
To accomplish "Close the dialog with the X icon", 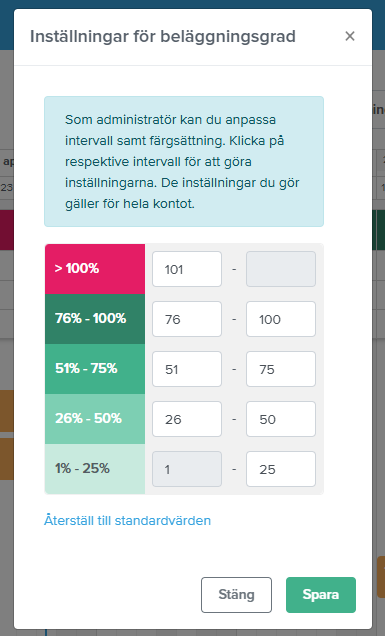I will click(350, 37).
